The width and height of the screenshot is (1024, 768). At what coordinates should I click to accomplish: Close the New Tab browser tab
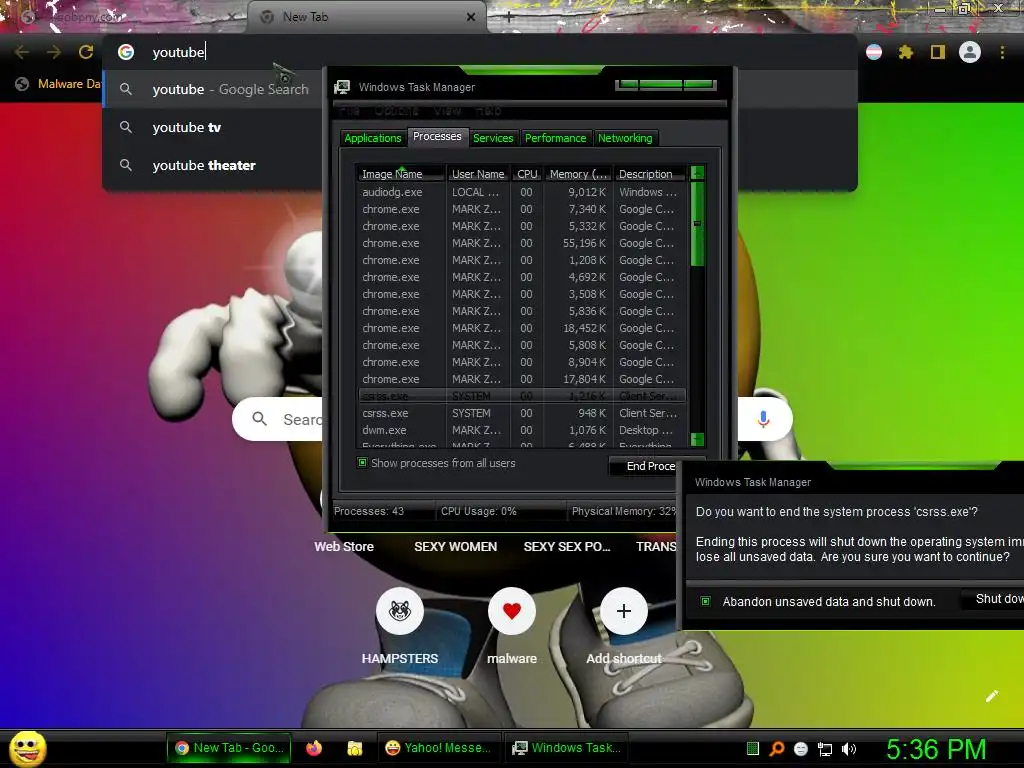tap(470, 17)
